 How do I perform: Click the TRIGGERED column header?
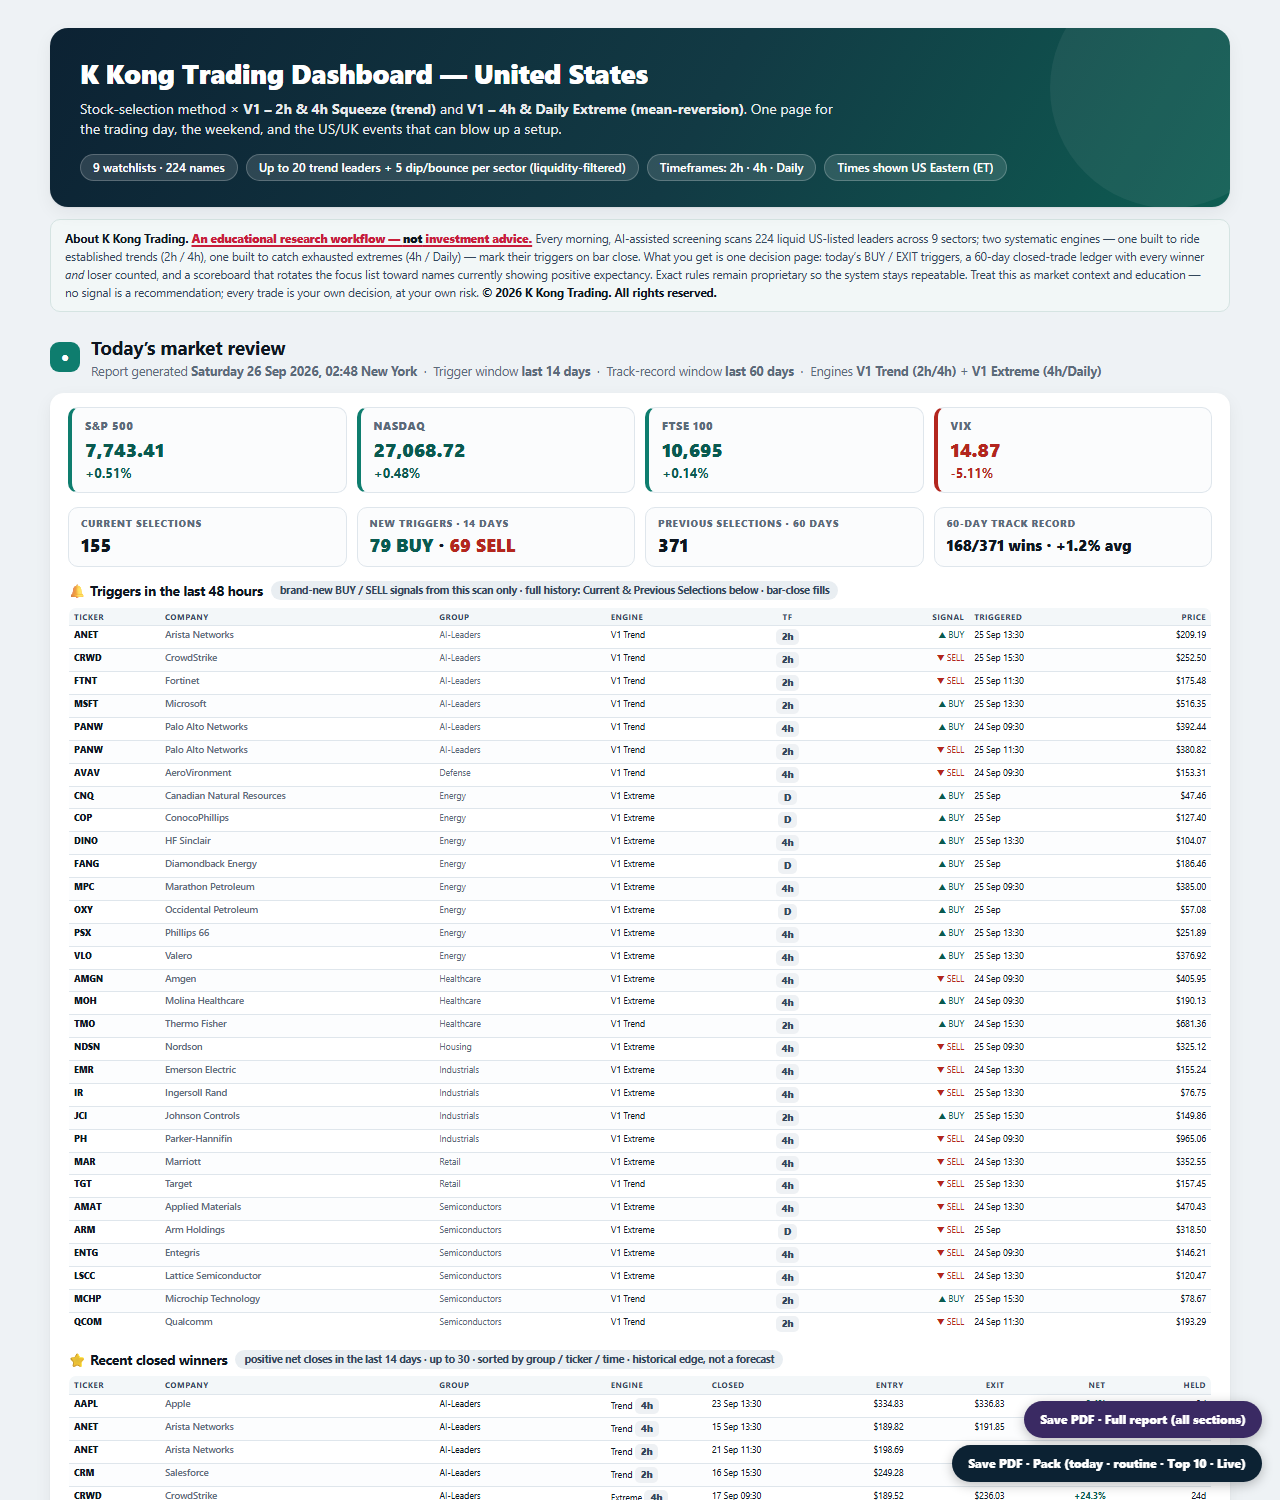pyautogui.click(x=998, y=617)
